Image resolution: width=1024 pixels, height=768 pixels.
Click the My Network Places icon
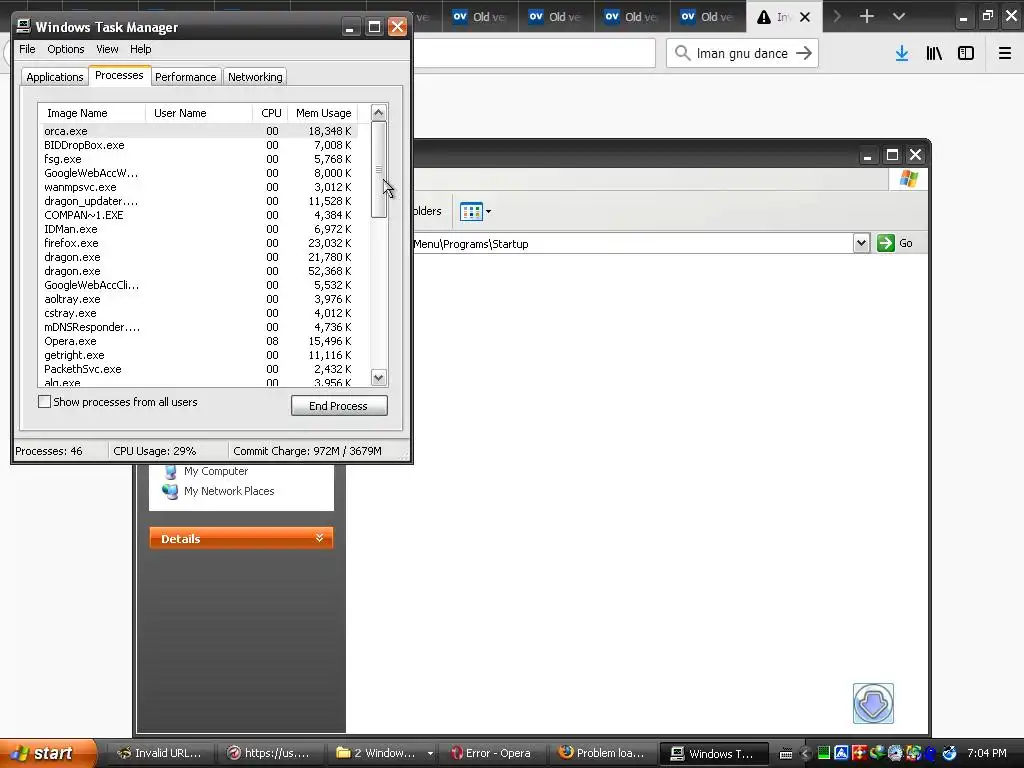[170, 491]
